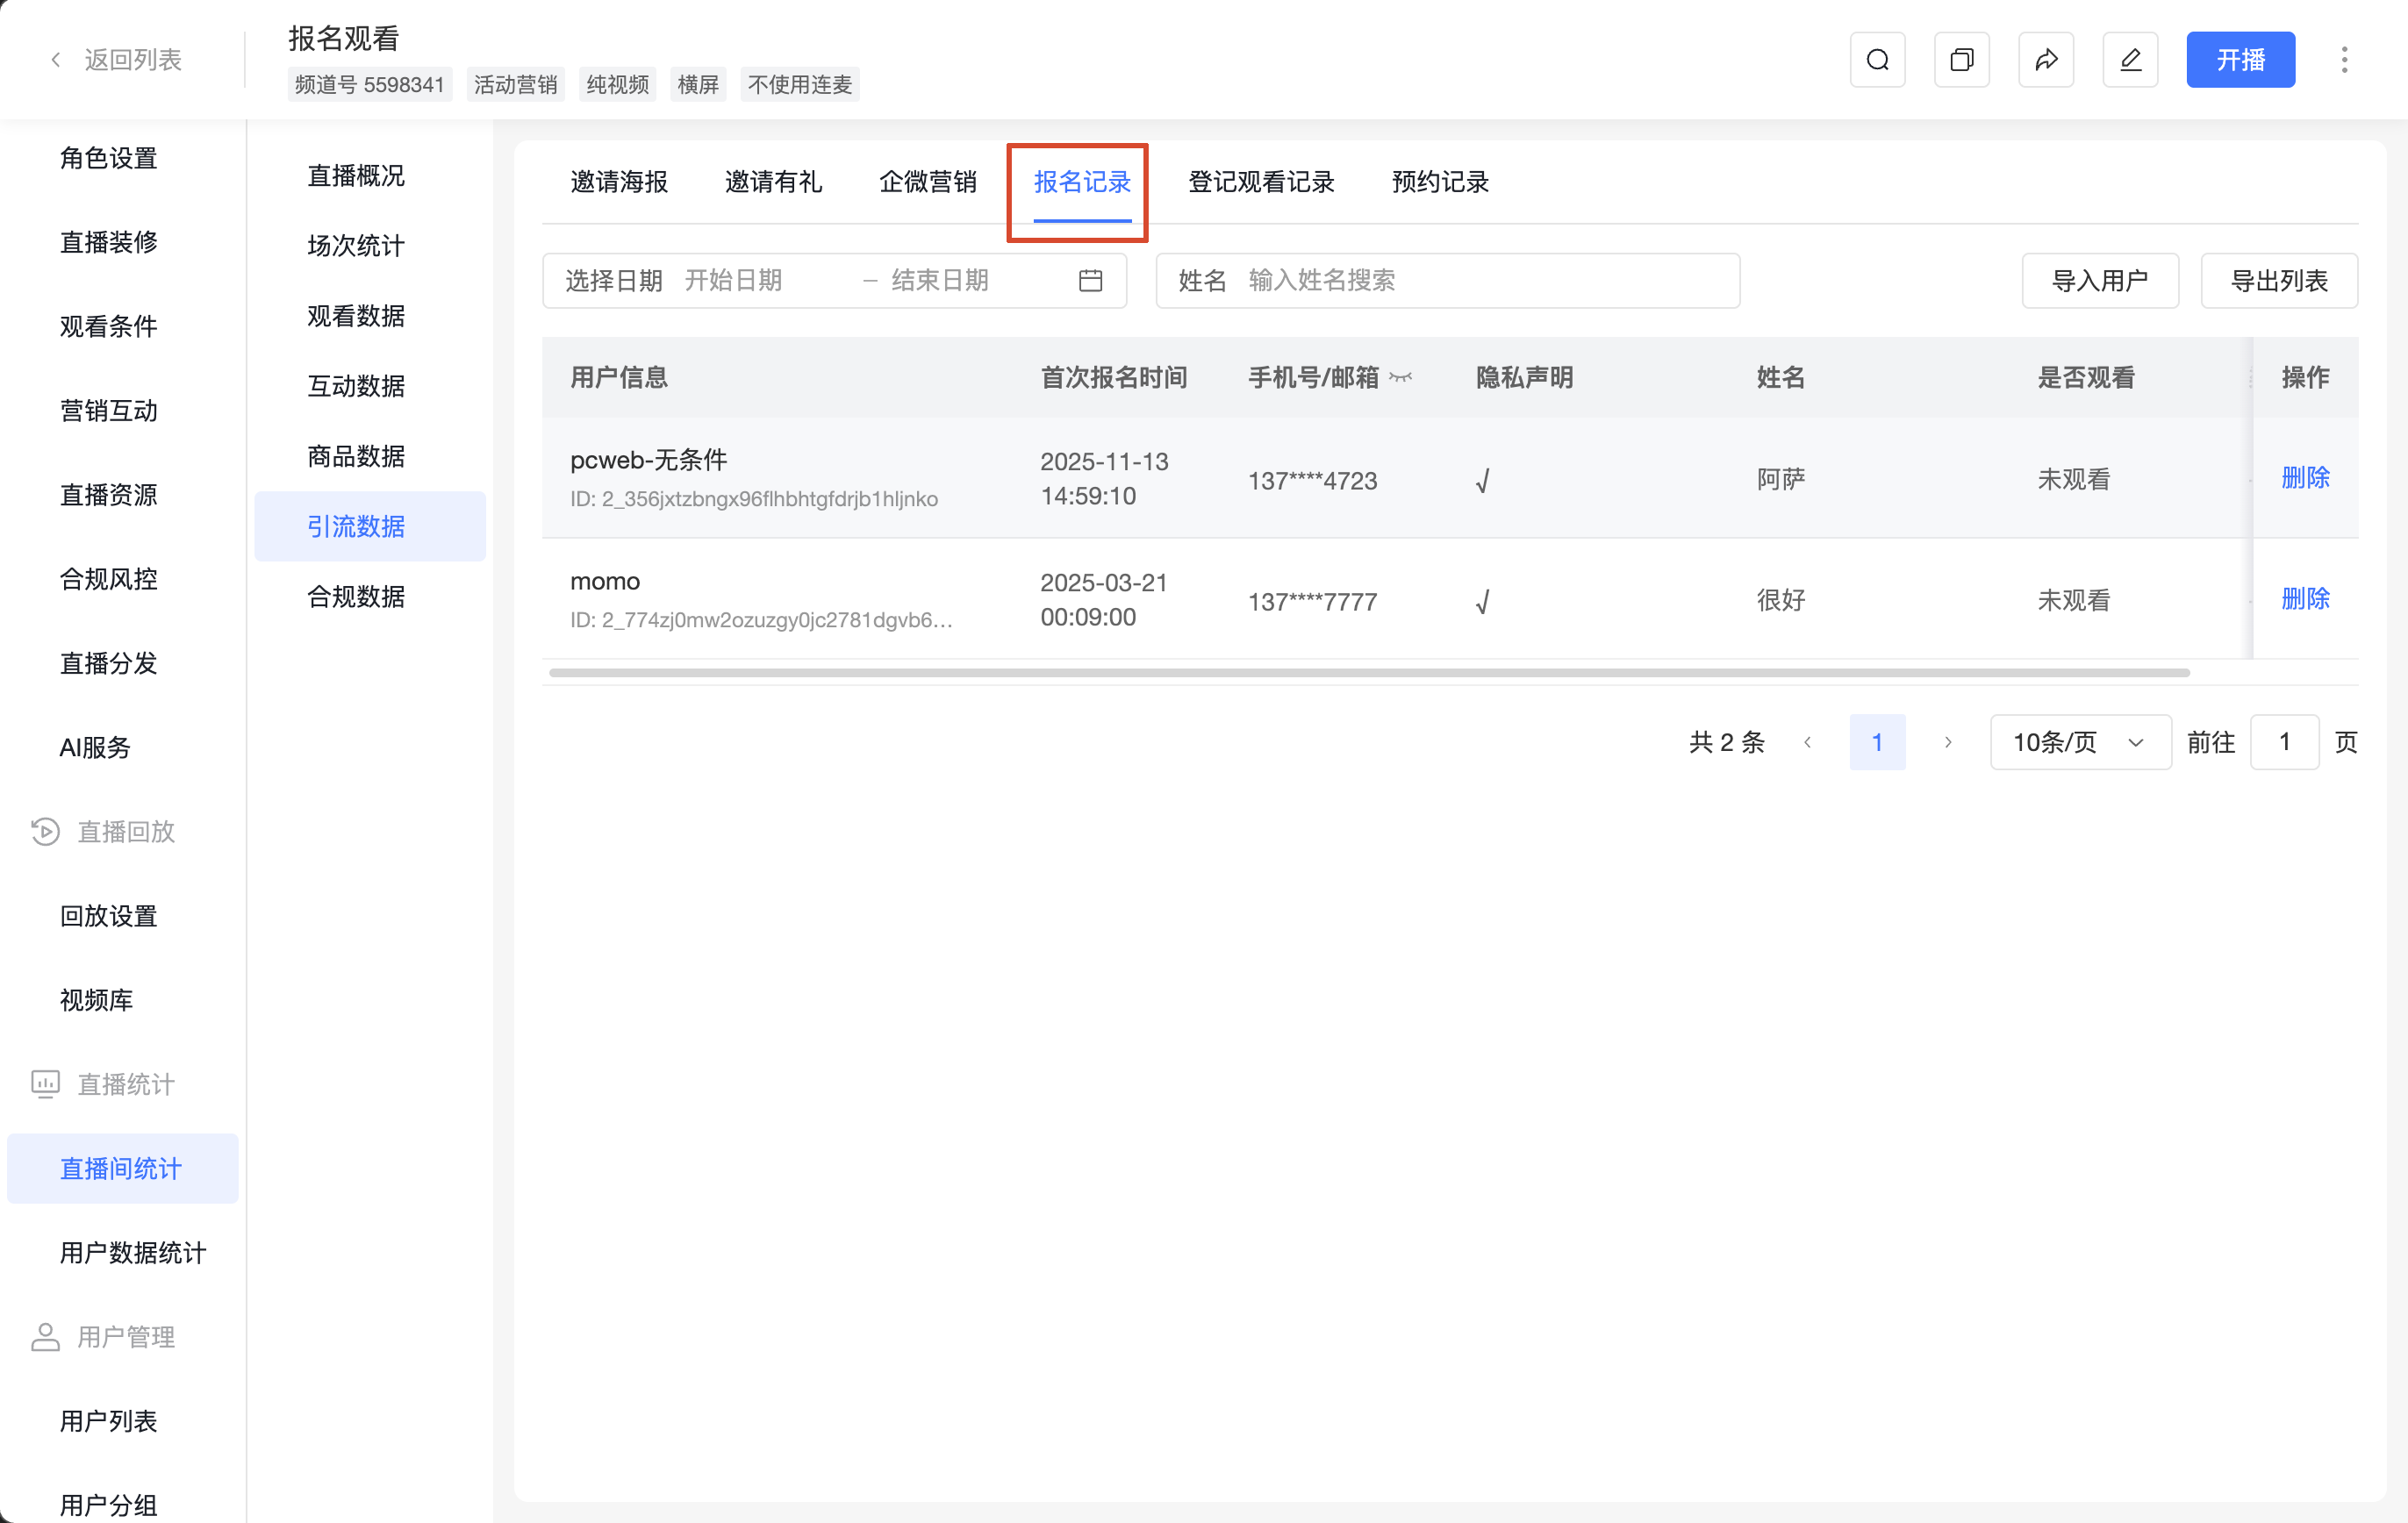Screen dimensions: 2408x1523
Task: Click the 直播统计 chart section icon
Action: pyautogui.click(x=45, y=1084)
